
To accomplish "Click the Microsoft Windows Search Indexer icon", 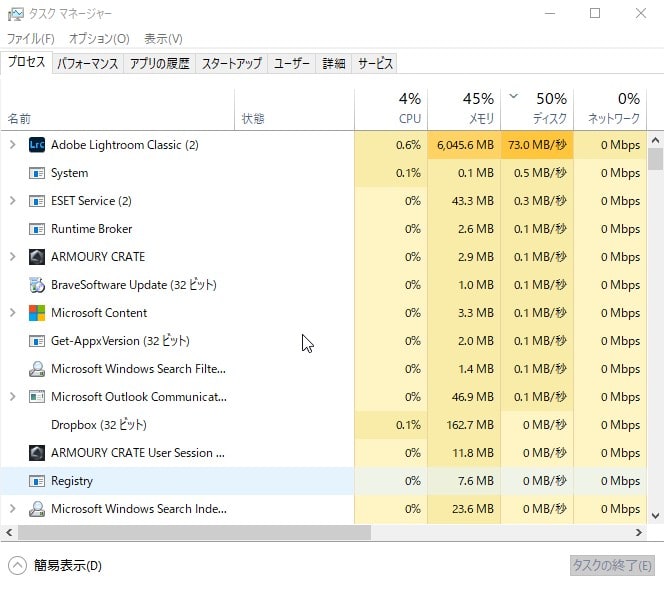I will [x=37, y=509].
